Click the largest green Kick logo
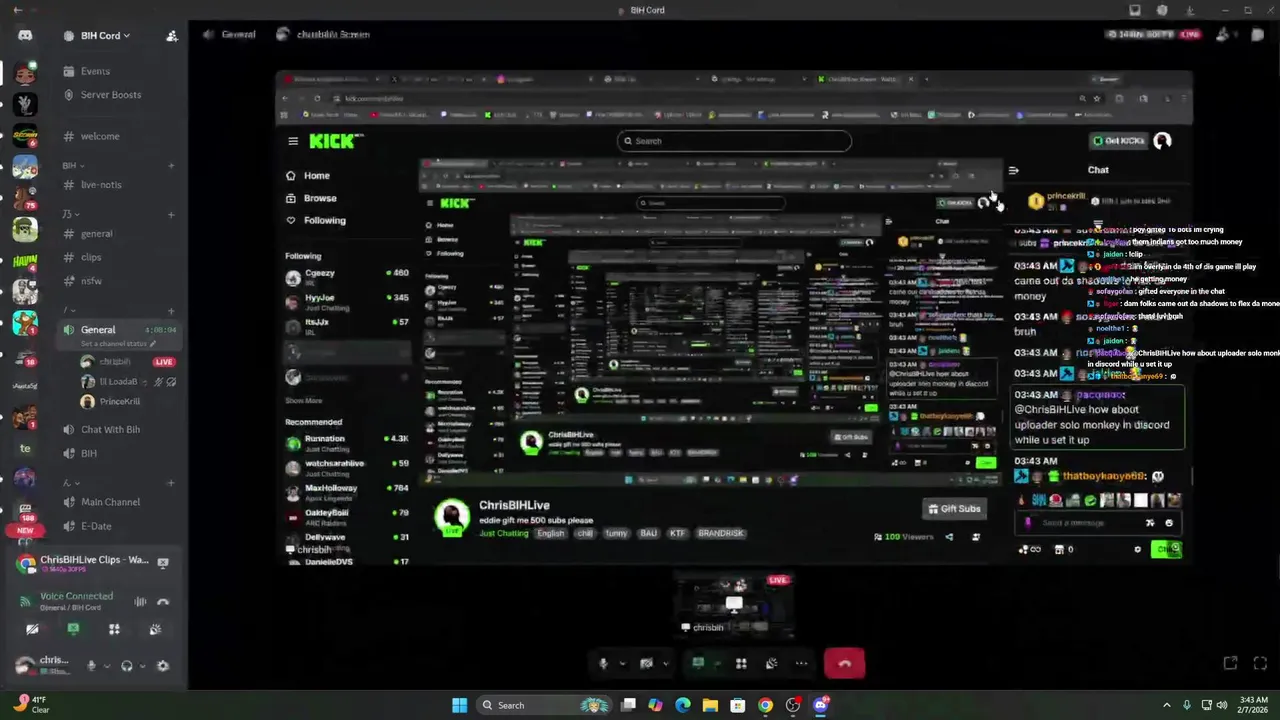The height and width of the screenshot is (720, 1280). point(333,141)
